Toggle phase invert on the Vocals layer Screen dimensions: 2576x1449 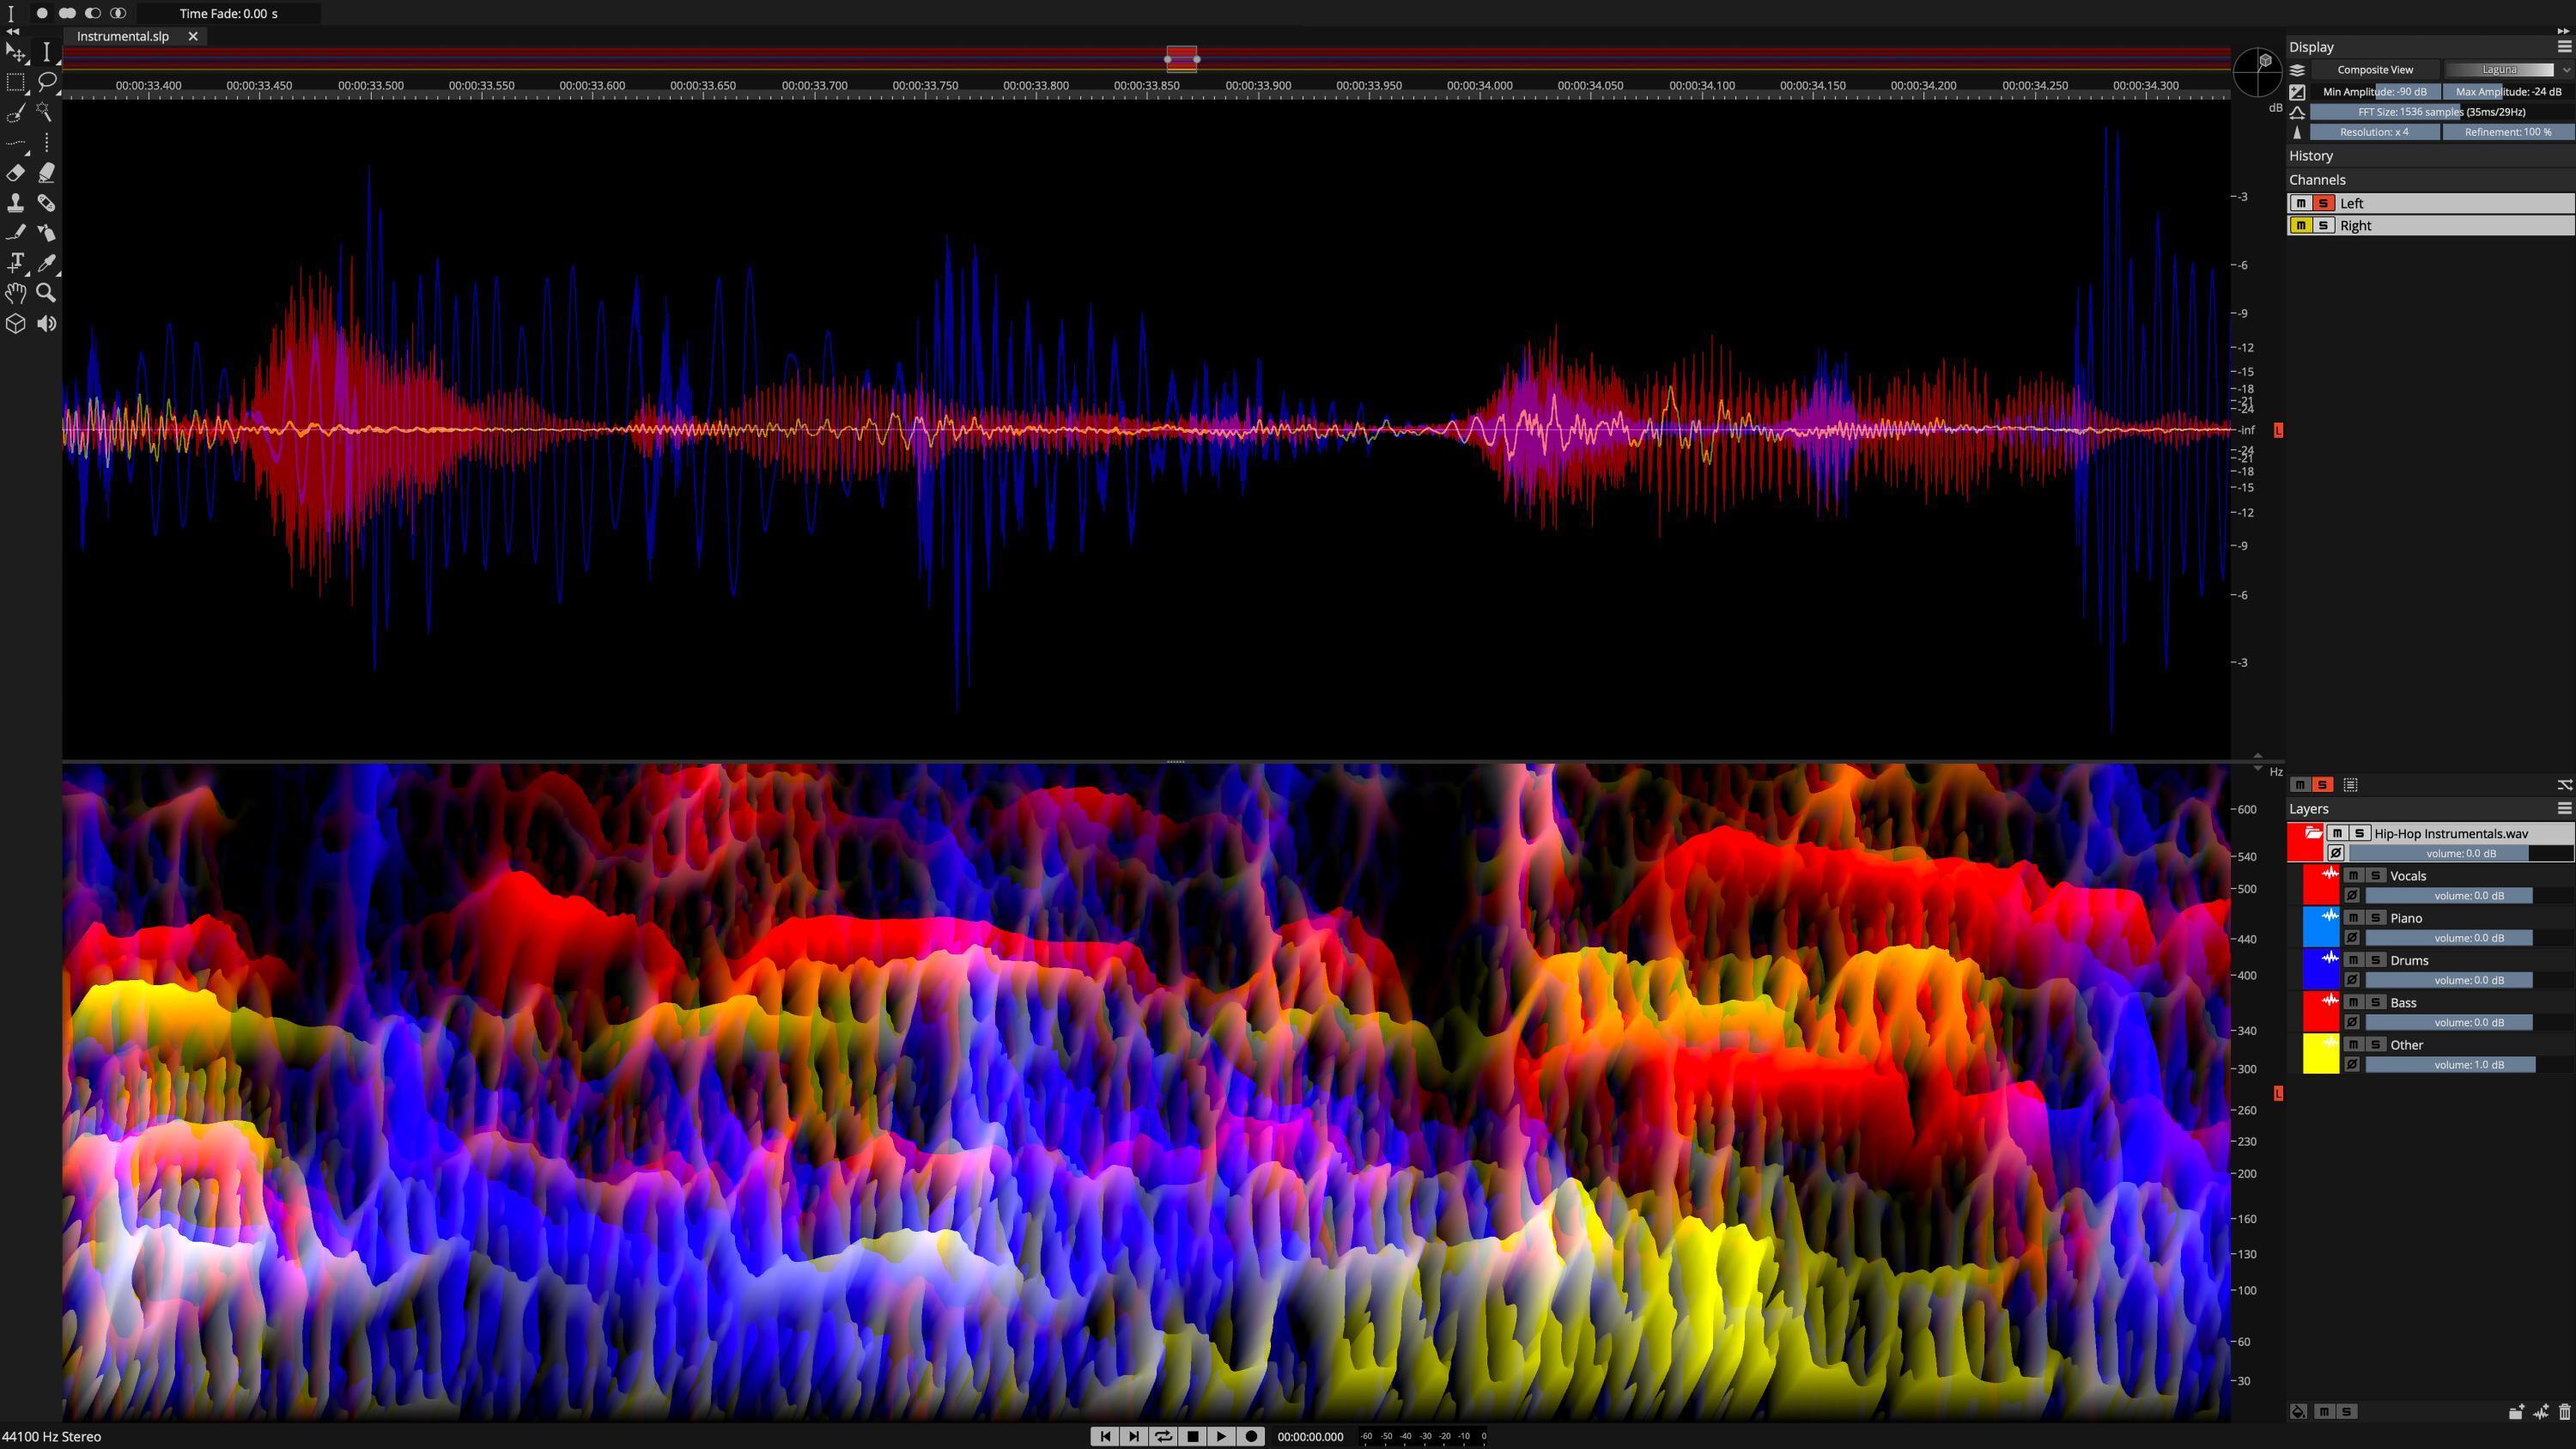point(2352,896)
